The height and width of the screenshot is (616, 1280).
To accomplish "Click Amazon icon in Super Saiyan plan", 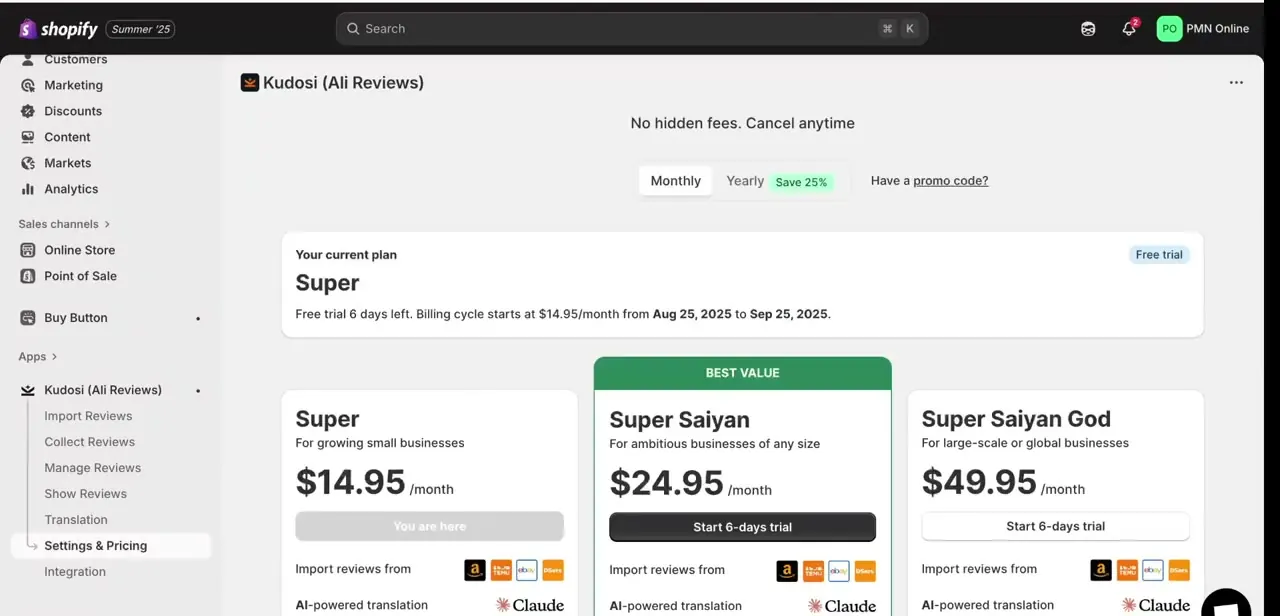I will click(x=787, y=571).
